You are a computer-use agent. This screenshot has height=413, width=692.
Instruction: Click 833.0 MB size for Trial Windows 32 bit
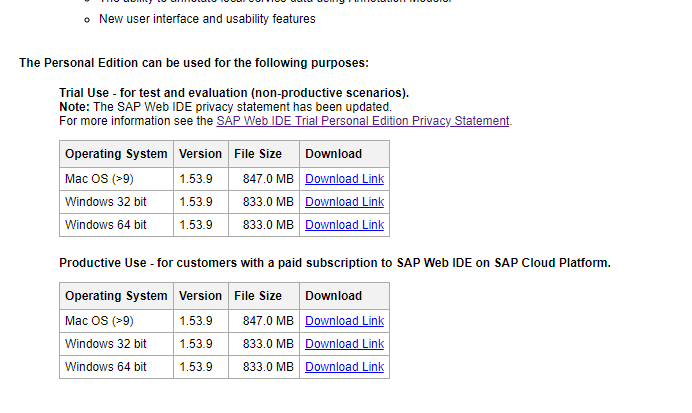tap(268, 202)
